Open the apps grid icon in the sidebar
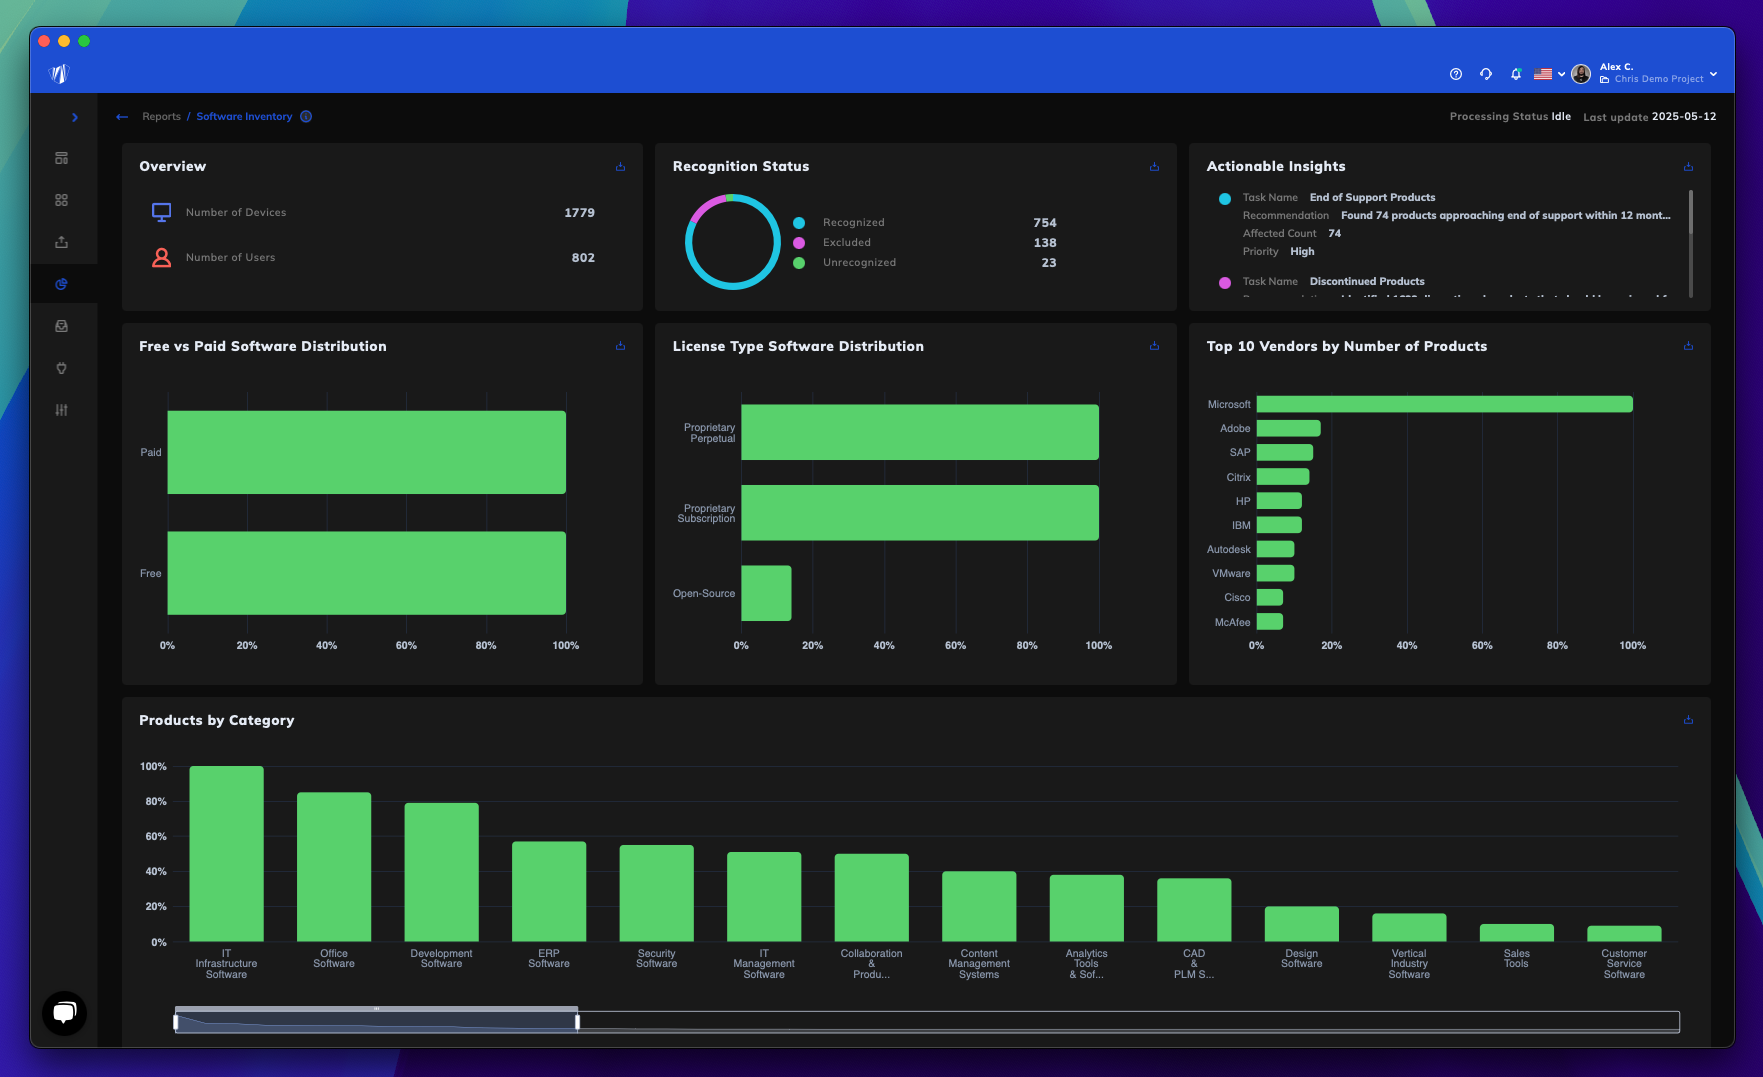Viewport: 1763px width, 1077px height. 62,199
